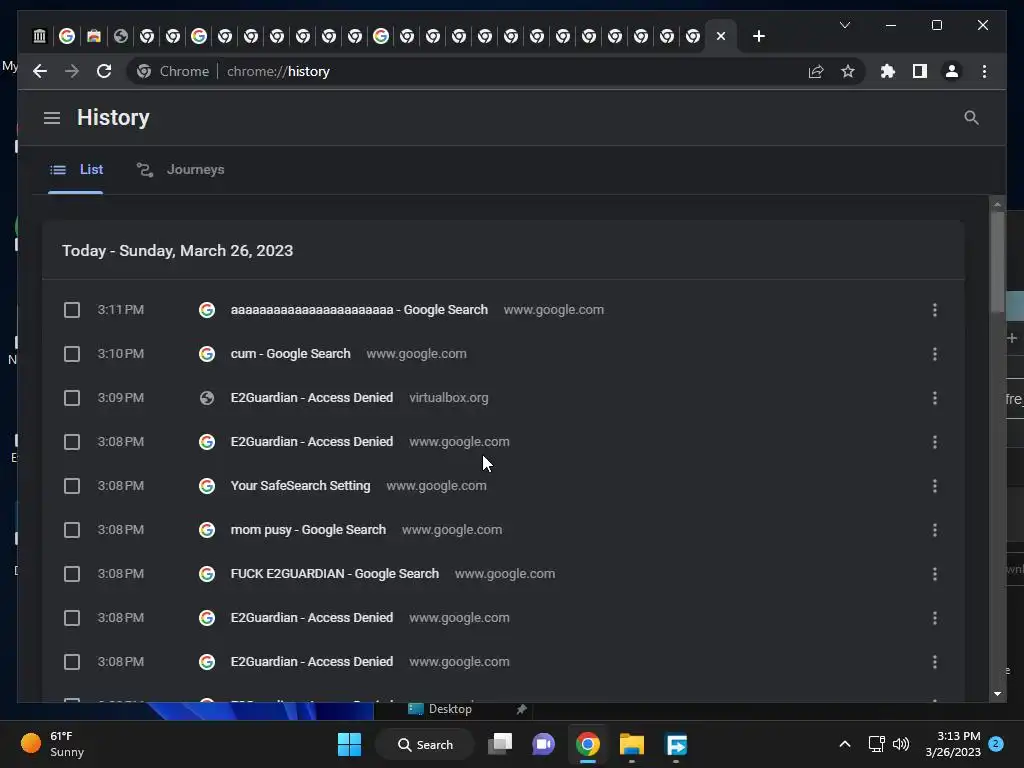Click the history list vertical scrollbar
The height and width of the screenshot is (768, 1024).
coord(997,261)
